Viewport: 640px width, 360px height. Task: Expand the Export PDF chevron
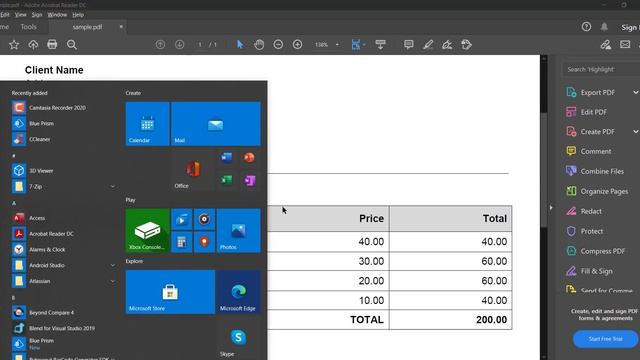(636, 93)
